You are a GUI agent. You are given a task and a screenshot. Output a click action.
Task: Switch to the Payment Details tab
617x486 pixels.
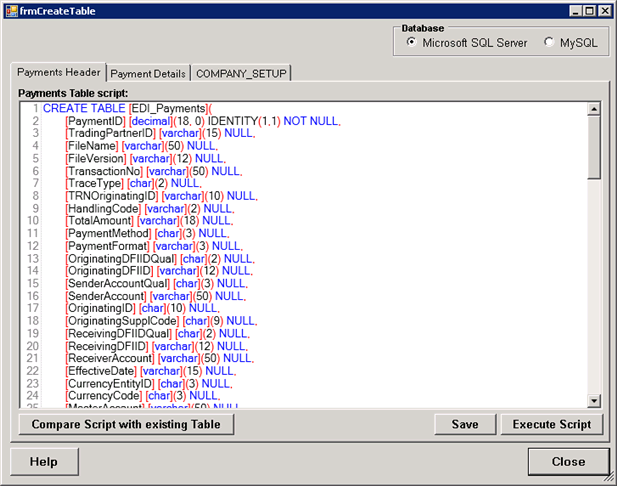tap(147, 74)
